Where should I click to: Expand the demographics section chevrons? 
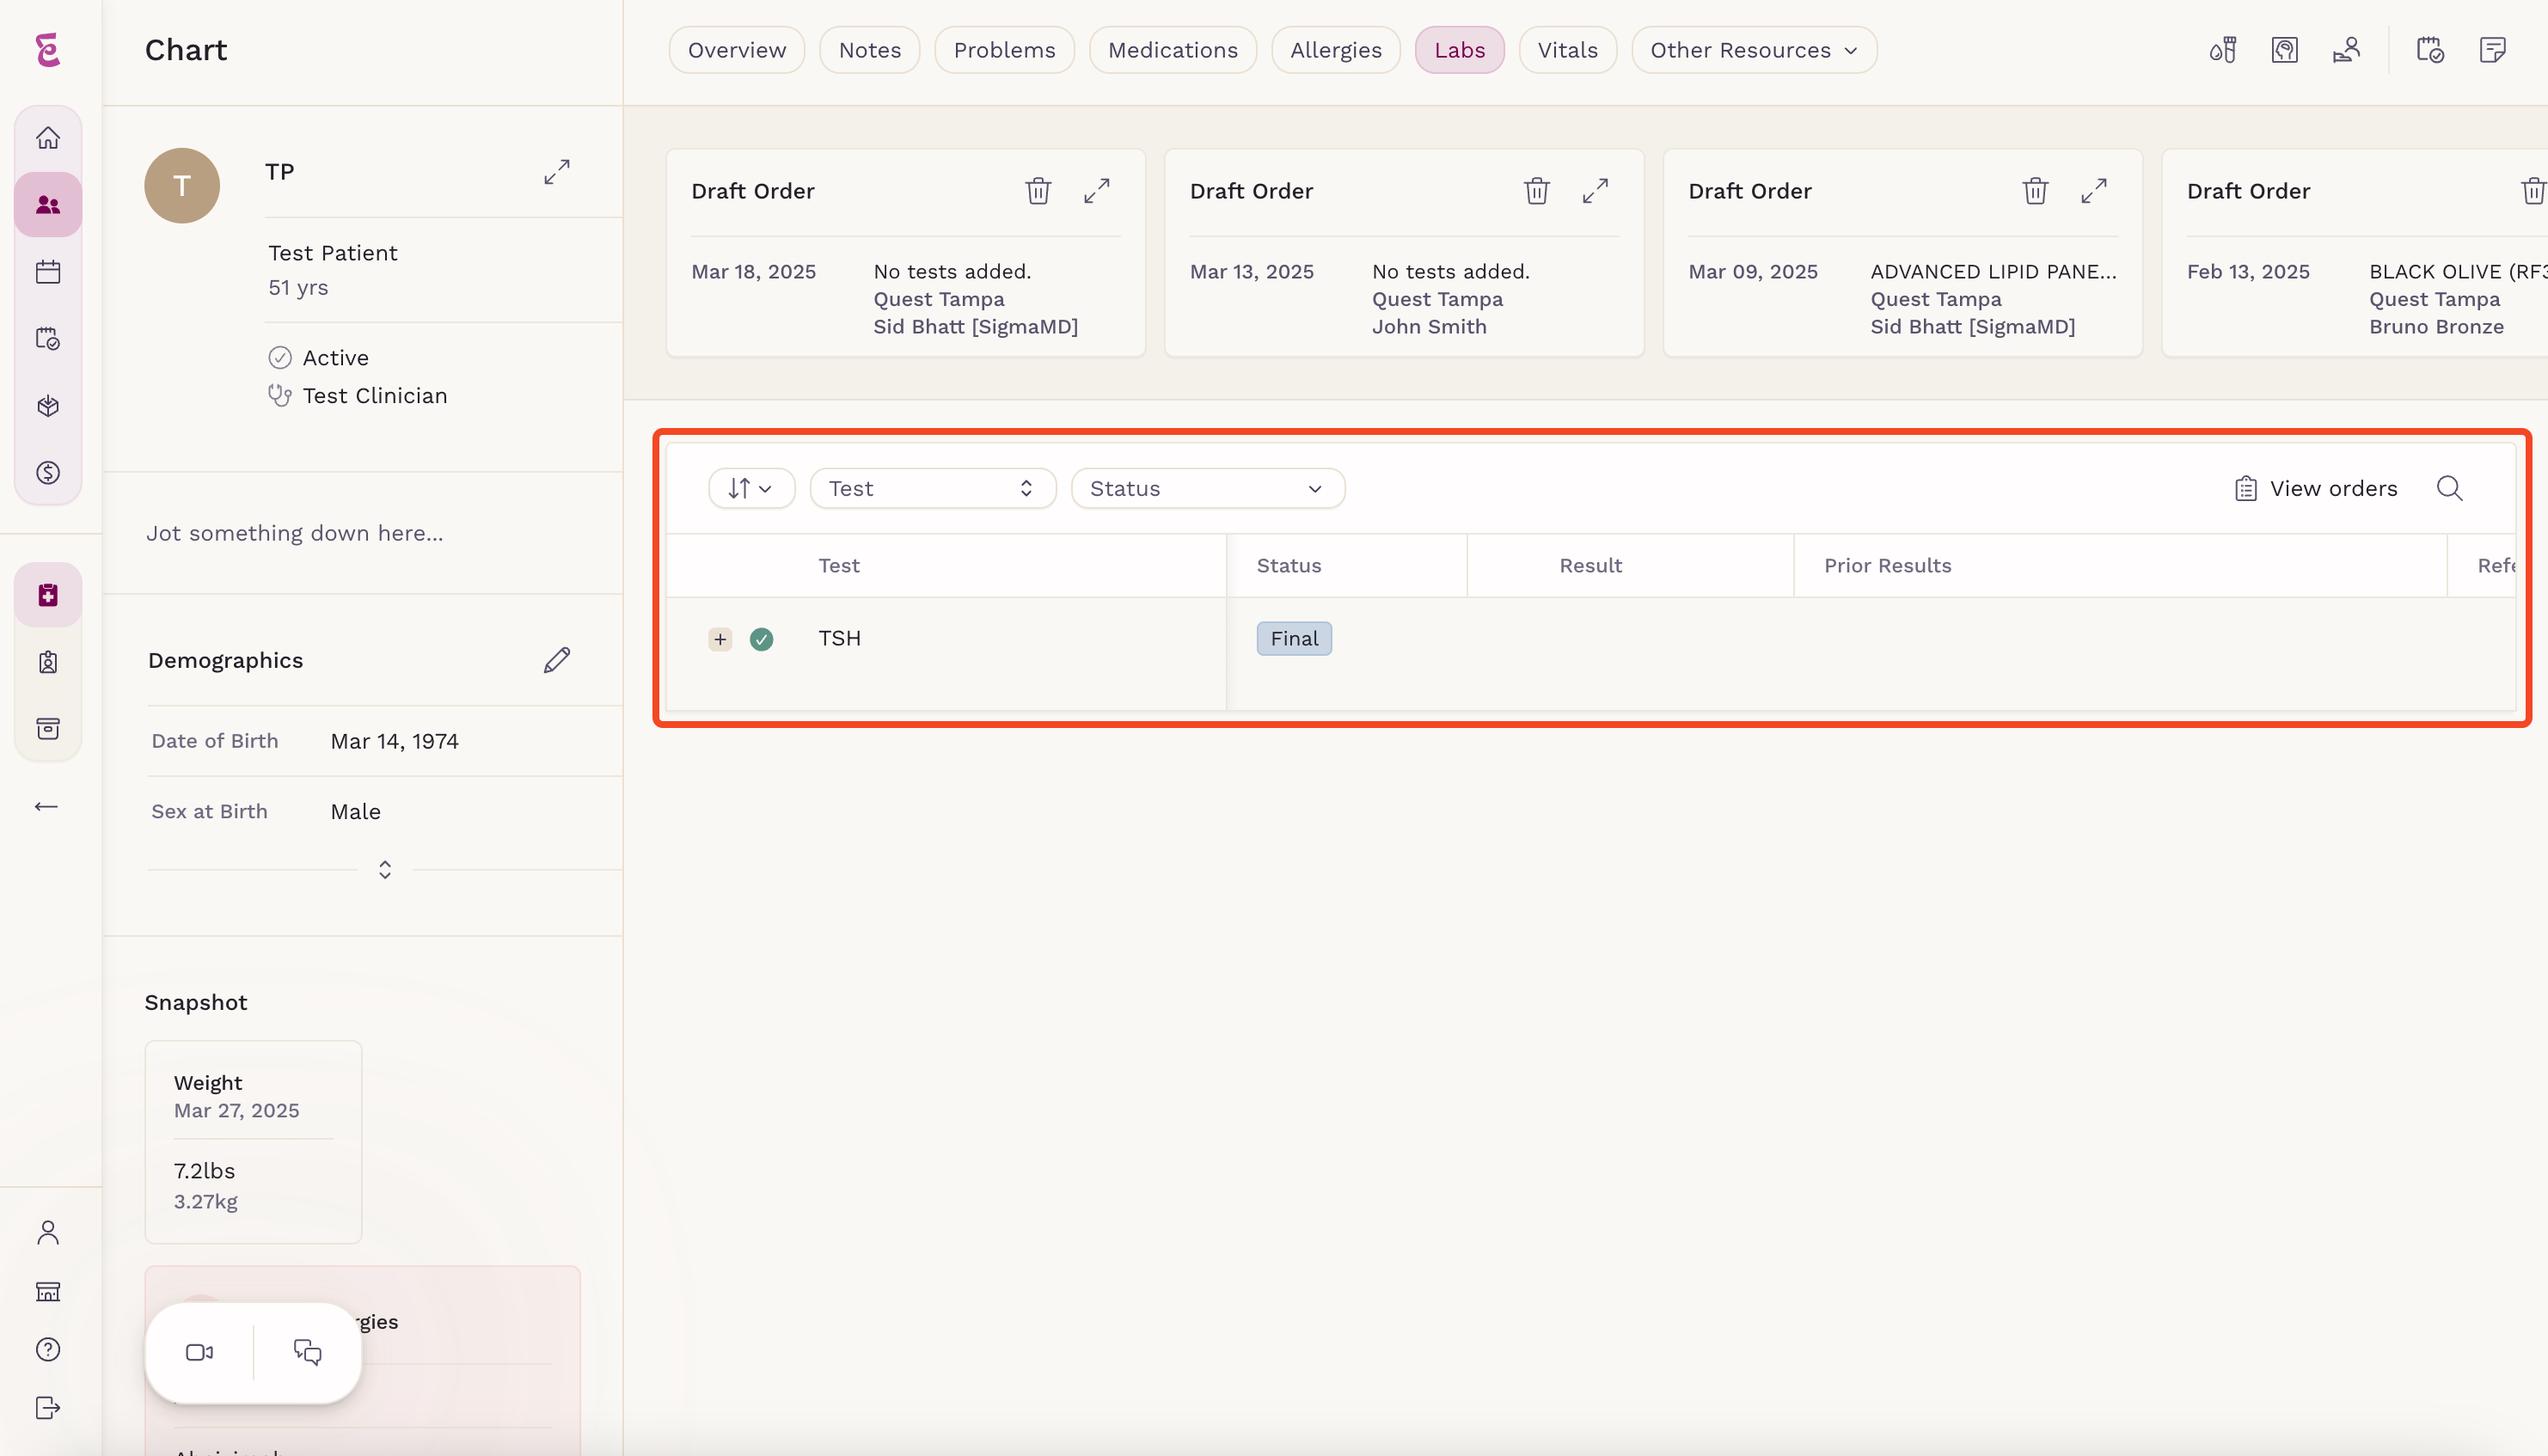(385, 869)
